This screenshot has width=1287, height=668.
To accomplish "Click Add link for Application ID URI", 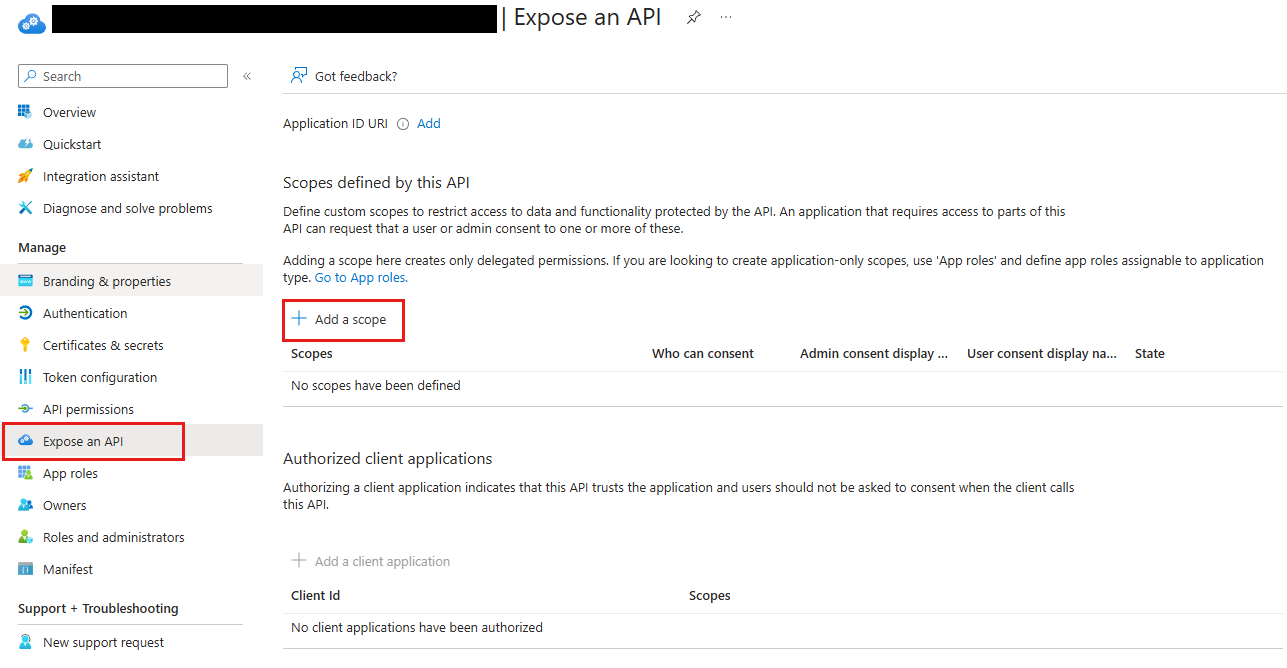I will pyautogui.click(x=429, y=124).
